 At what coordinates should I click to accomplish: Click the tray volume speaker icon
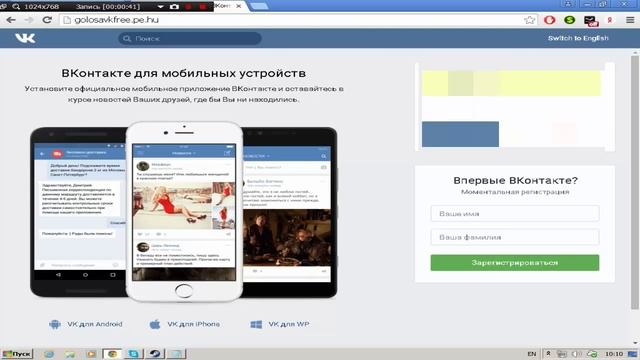coord(576,354)
